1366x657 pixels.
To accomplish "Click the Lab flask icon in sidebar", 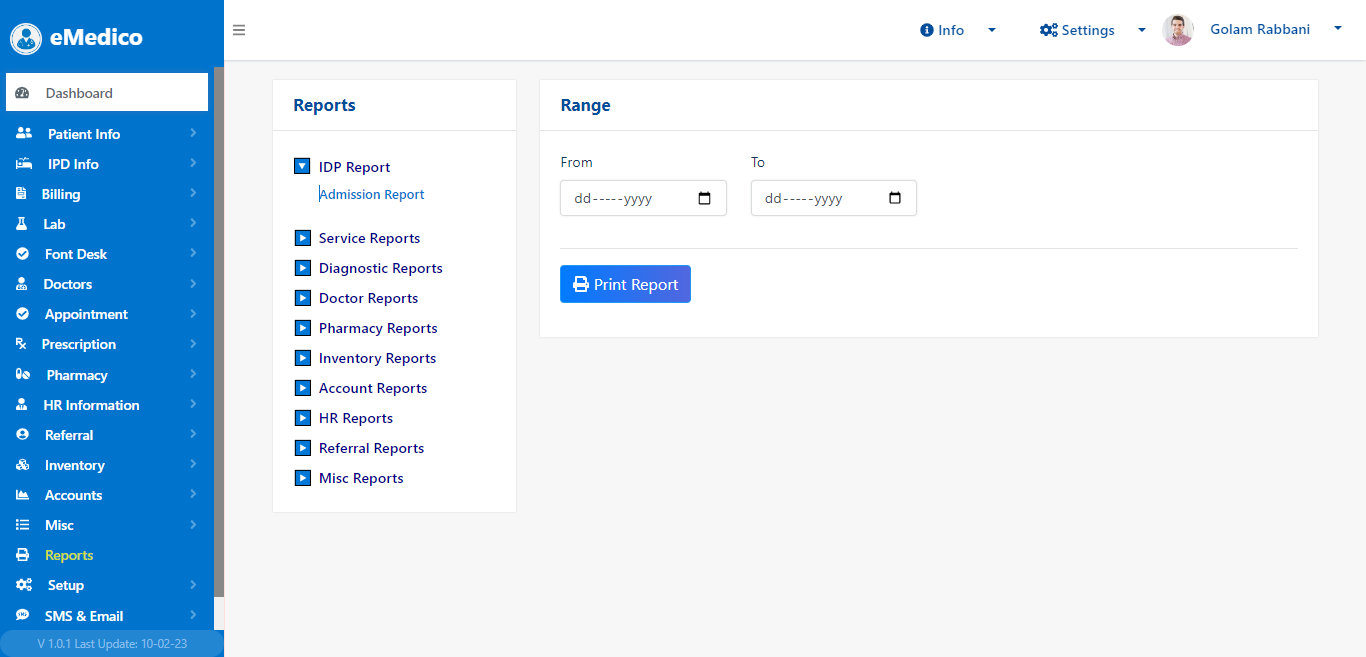I will coord(22,224).
